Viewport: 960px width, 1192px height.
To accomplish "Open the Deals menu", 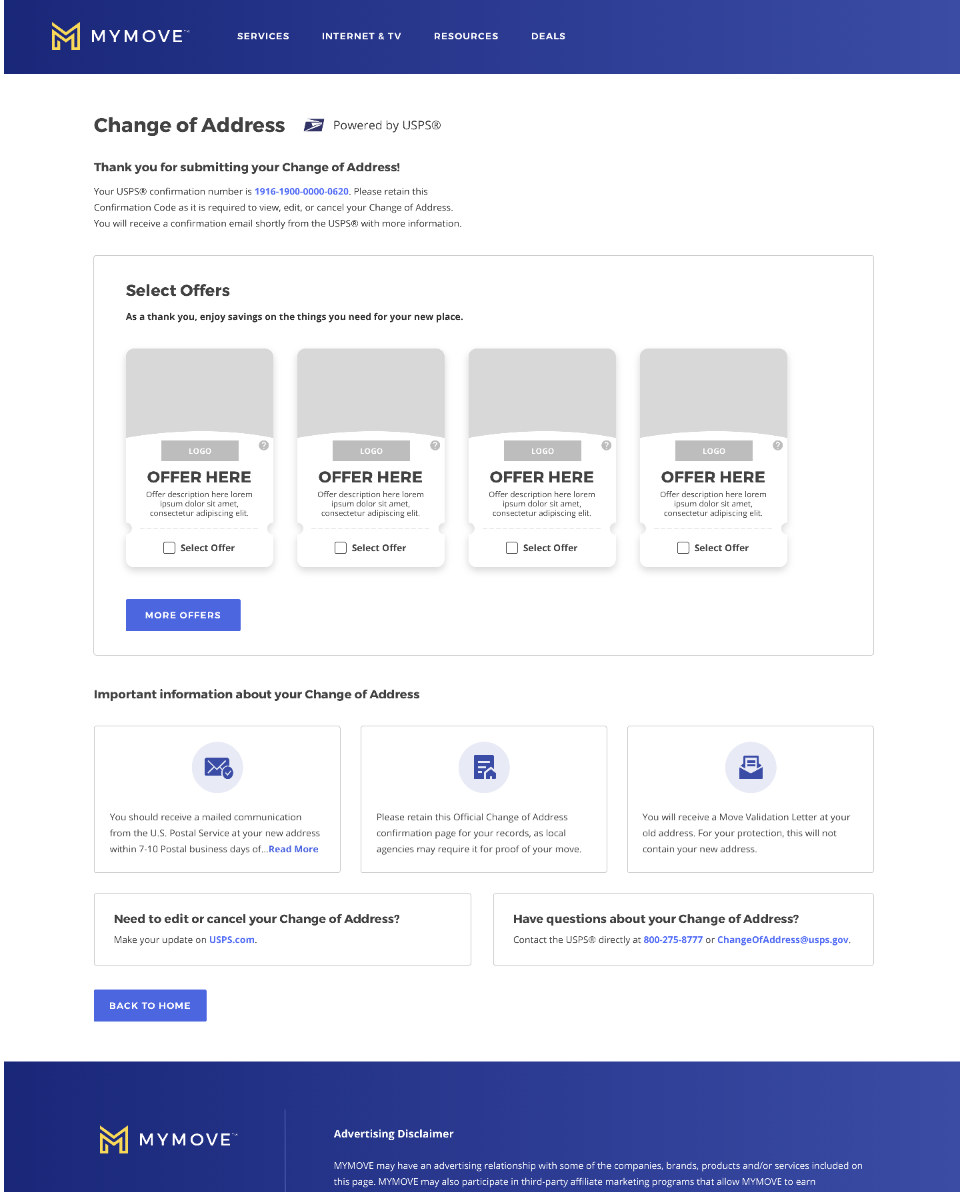I will [548, 36].
